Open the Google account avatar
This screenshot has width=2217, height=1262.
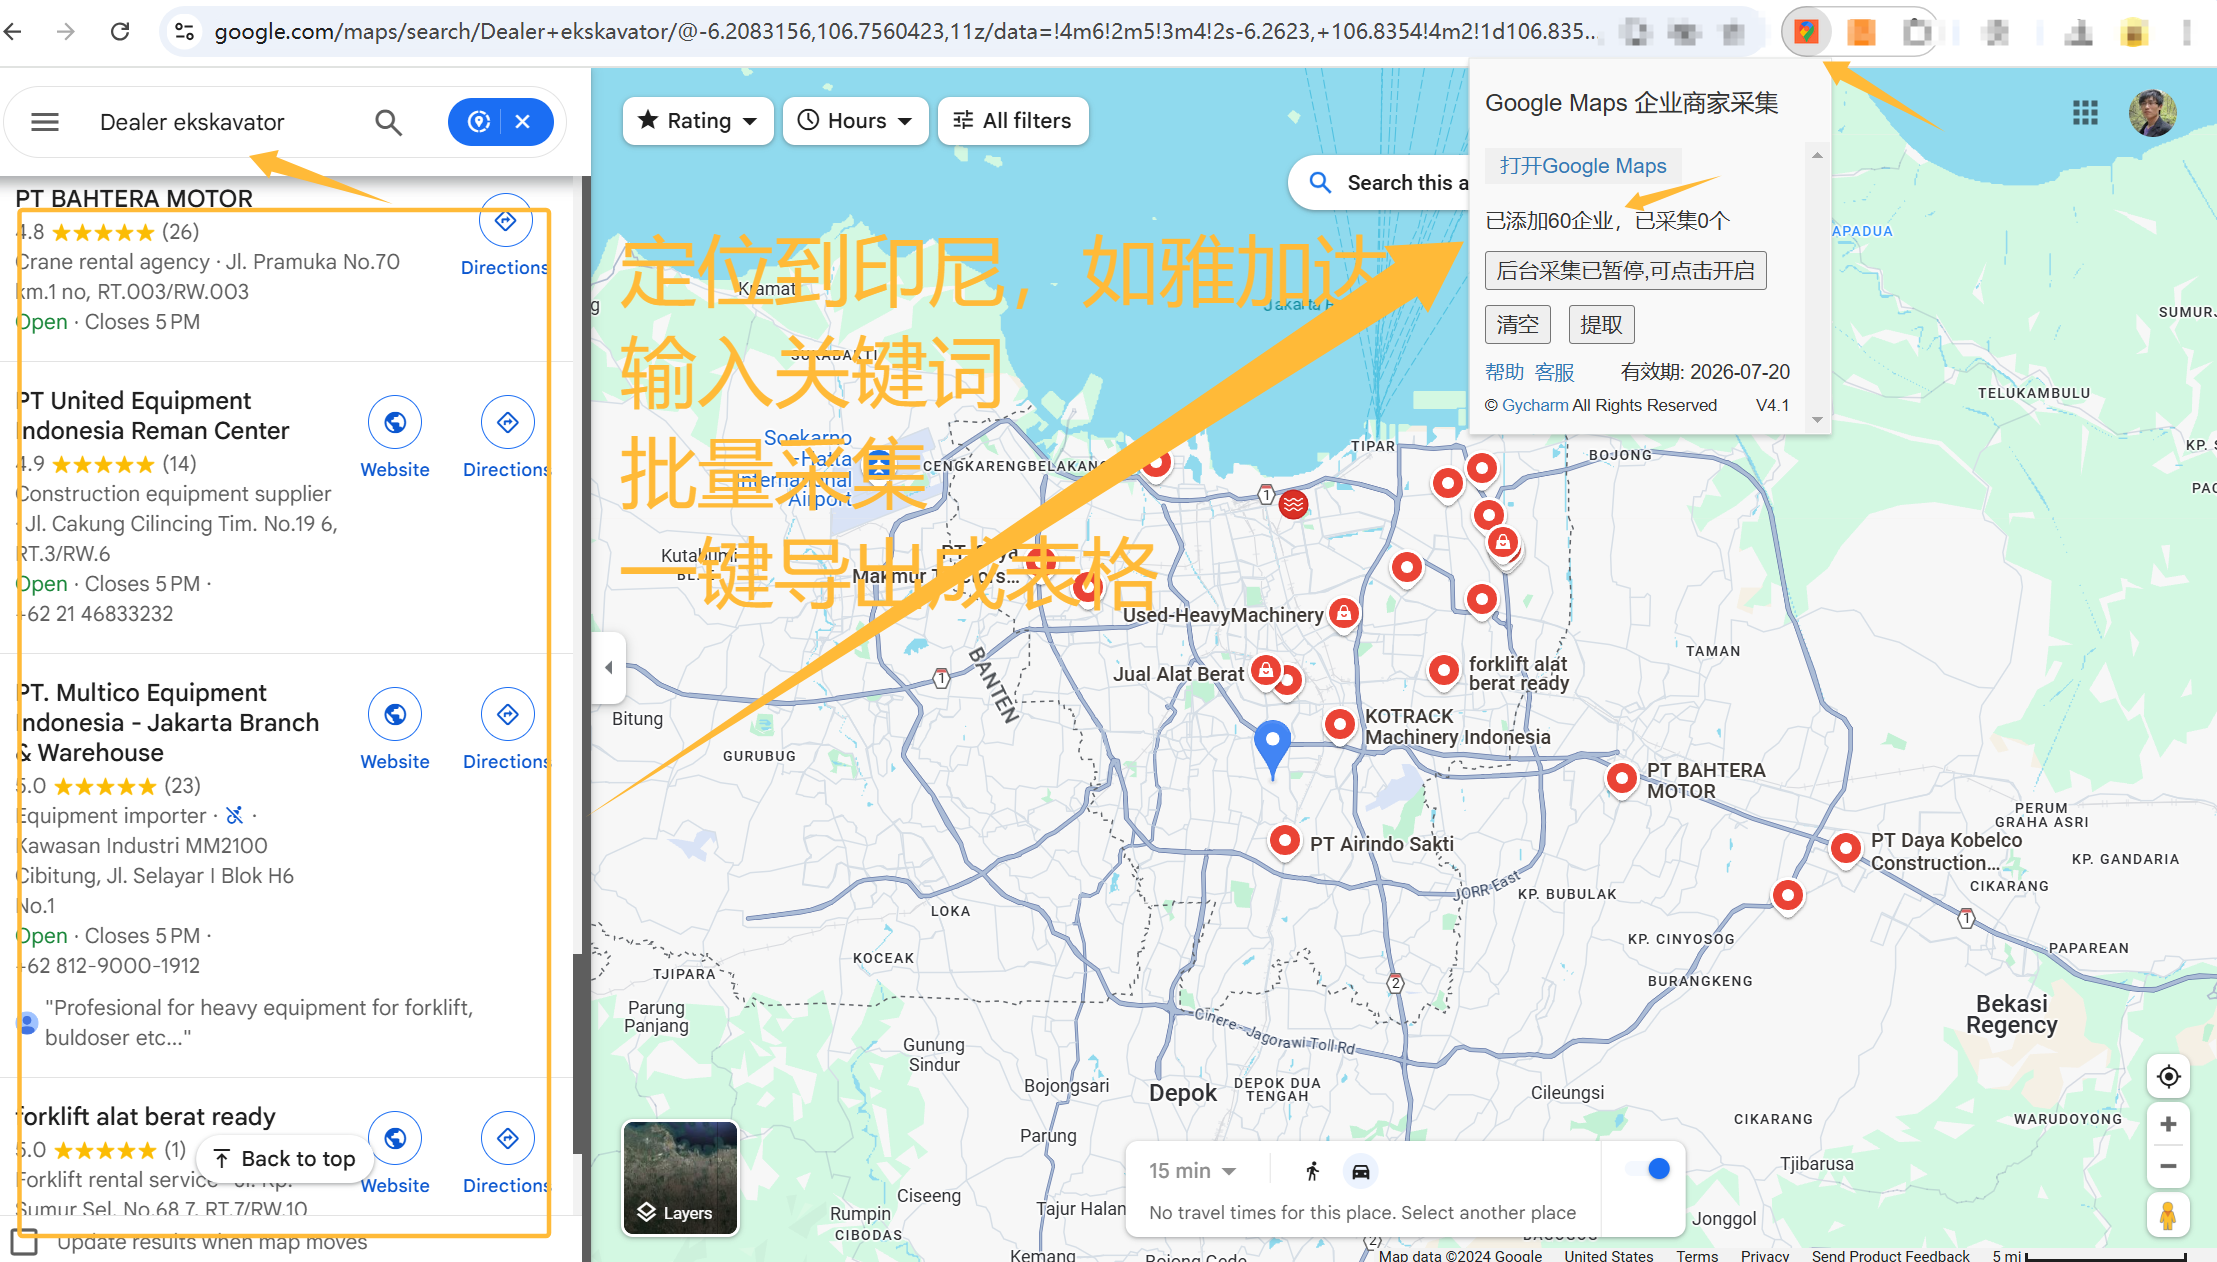click(x=2152, y=113)
